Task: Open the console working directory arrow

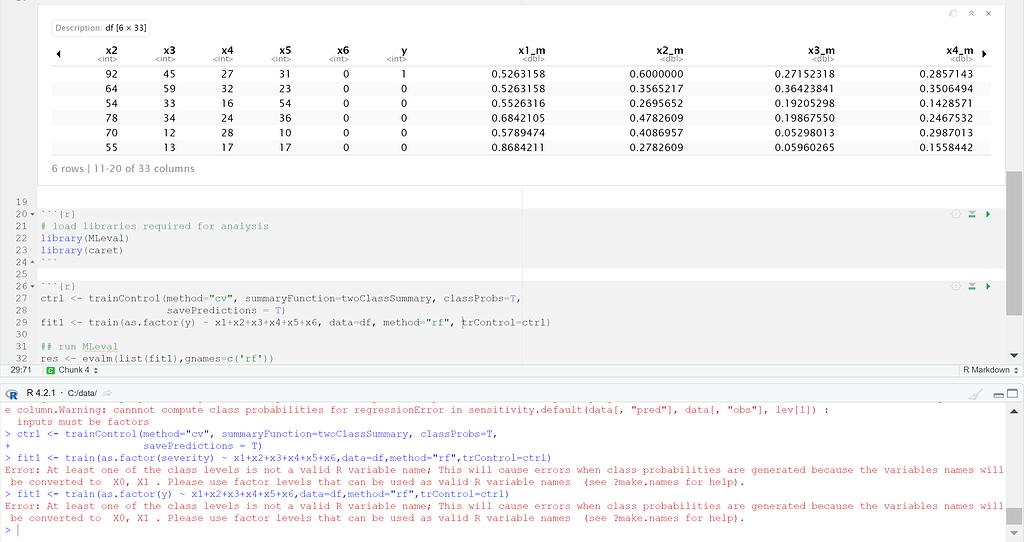Action: pos(106,393)
